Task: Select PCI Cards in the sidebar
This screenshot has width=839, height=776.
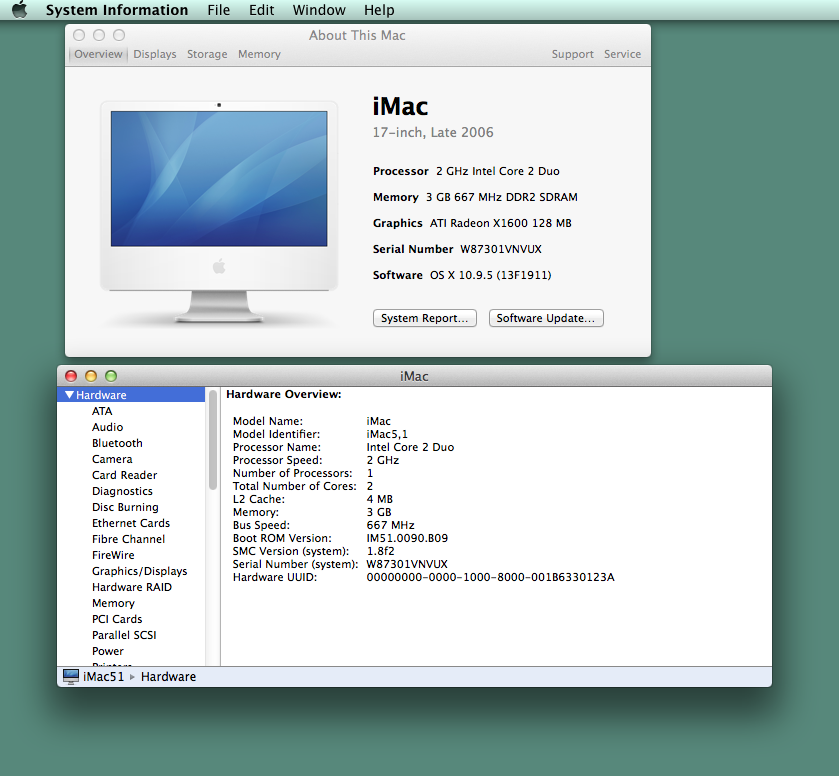Action: pyautogui.click(x=117, y=619)
